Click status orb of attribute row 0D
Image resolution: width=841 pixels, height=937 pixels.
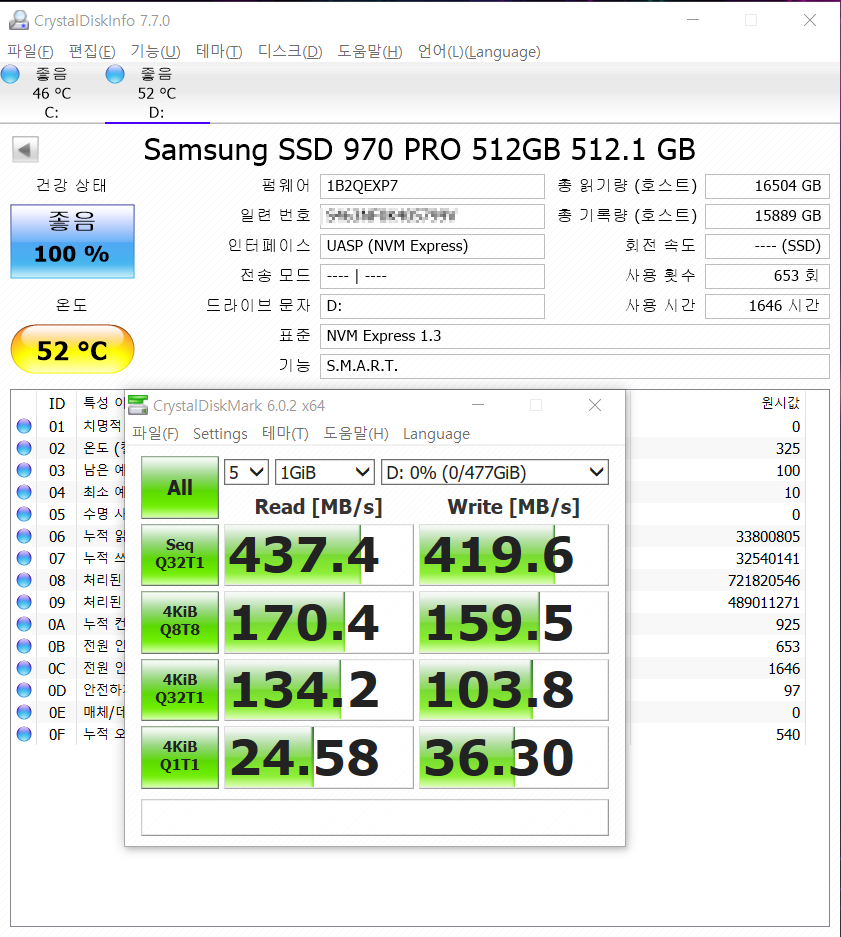[24, 690]
